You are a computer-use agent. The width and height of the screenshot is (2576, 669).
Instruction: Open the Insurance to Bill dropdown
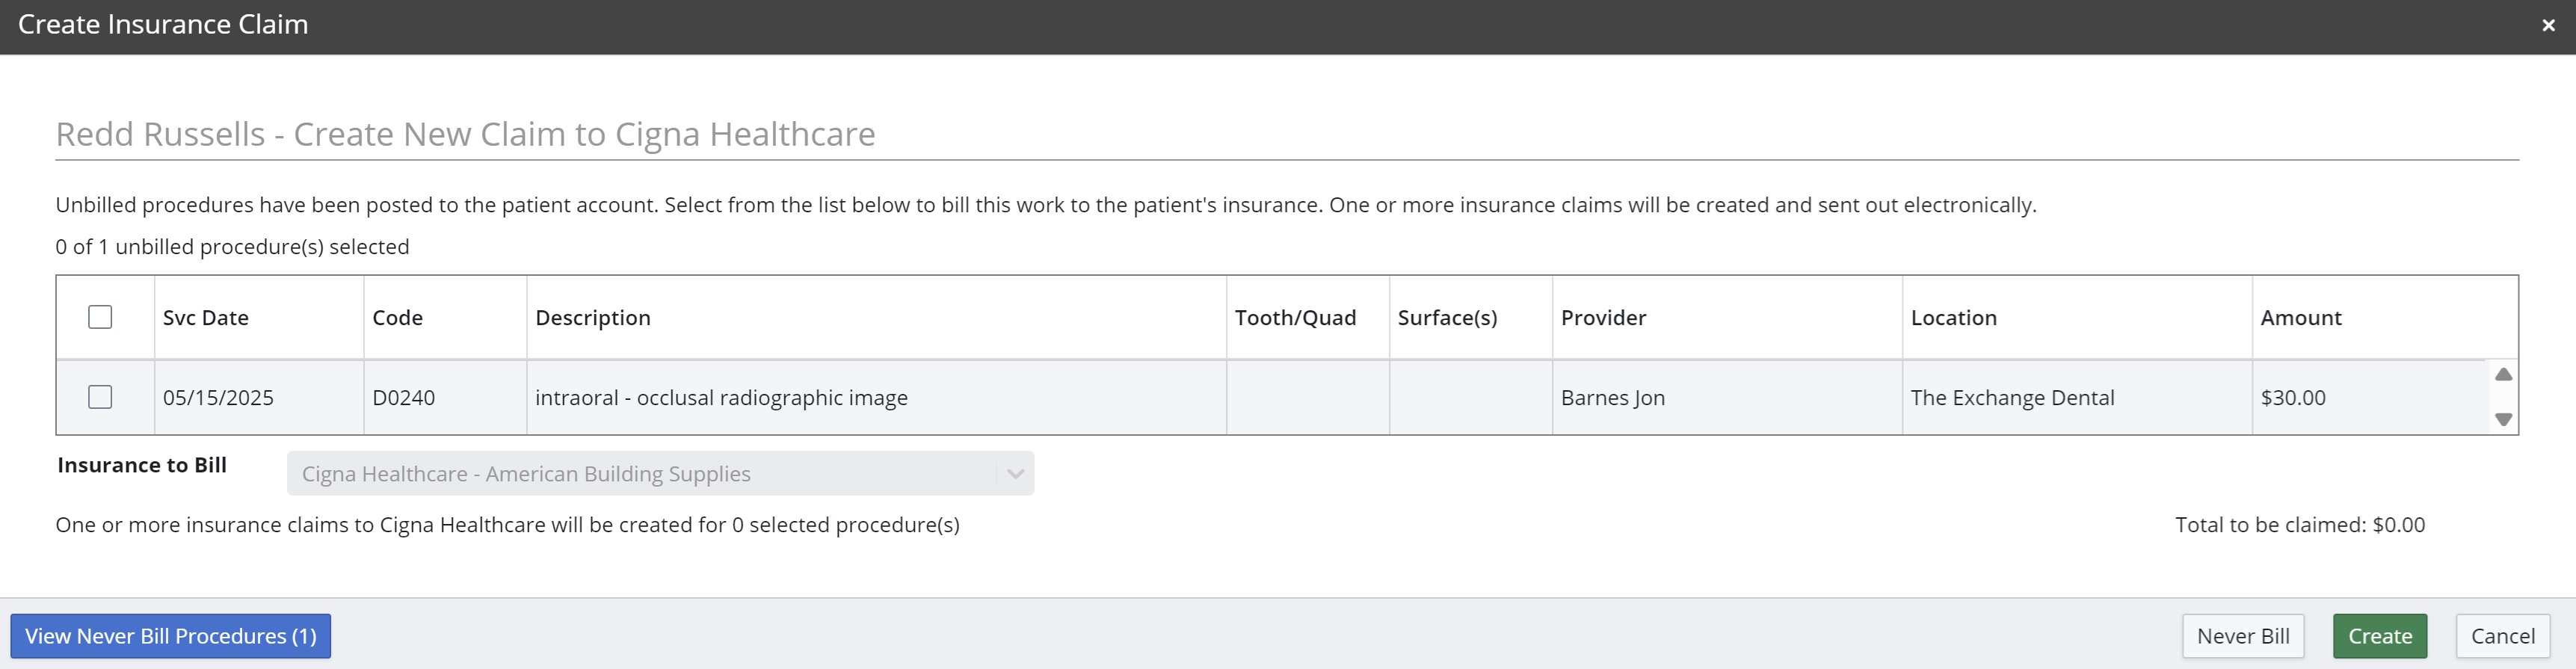coord(659,474)
